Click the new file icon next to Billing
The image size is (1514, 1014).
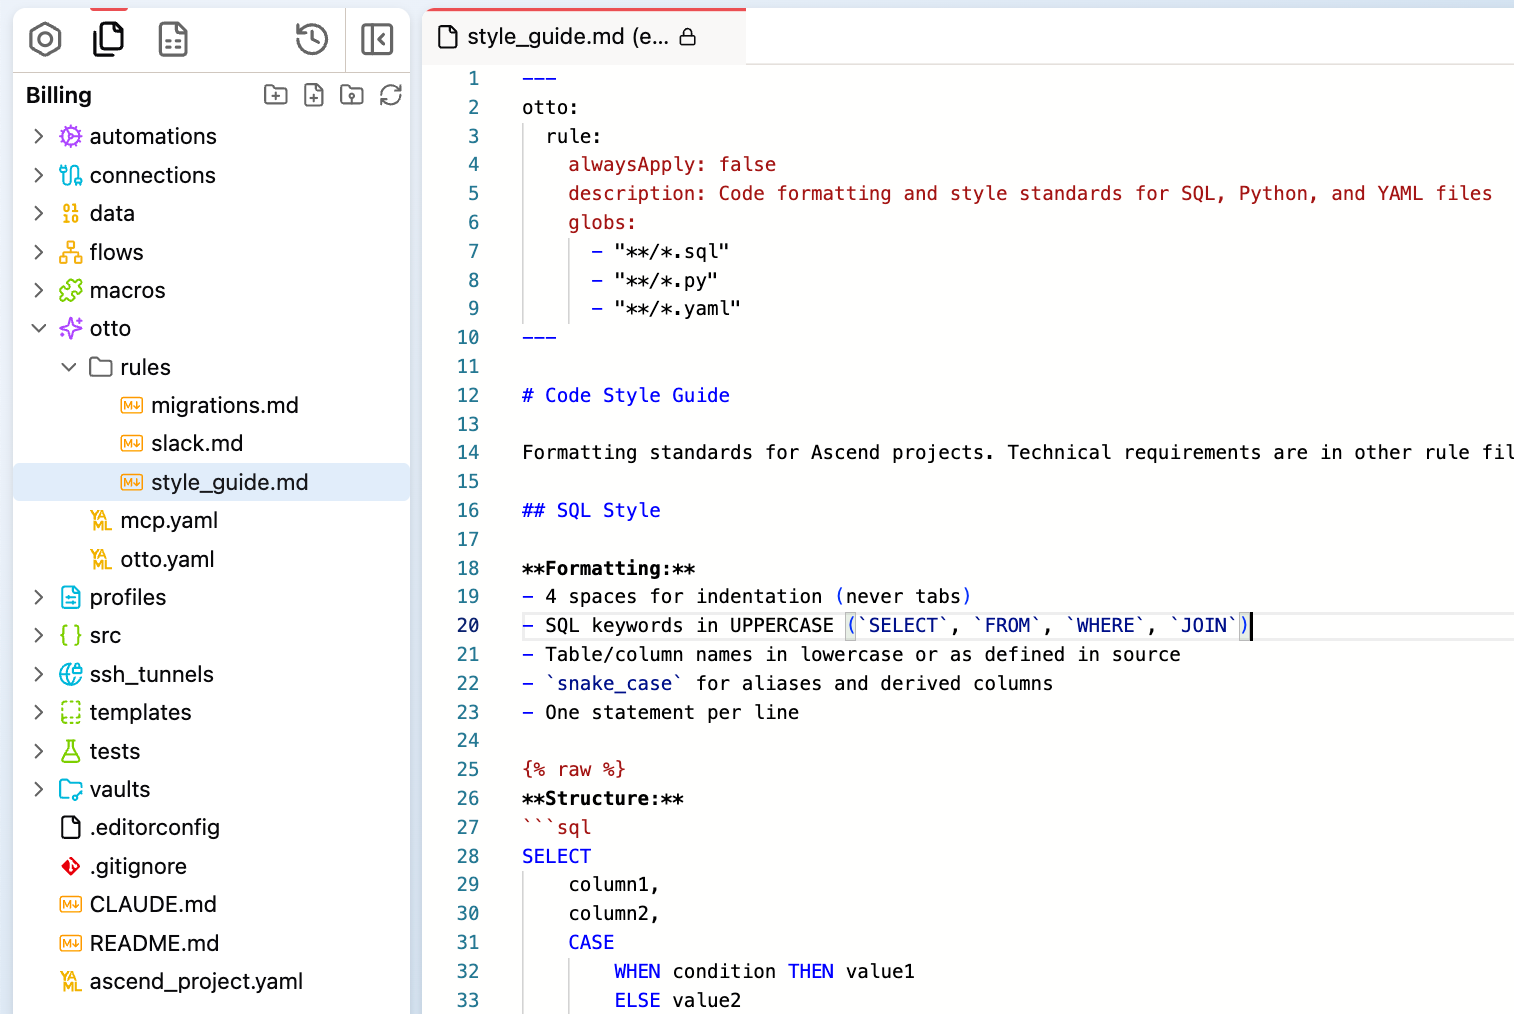point(314,95)
